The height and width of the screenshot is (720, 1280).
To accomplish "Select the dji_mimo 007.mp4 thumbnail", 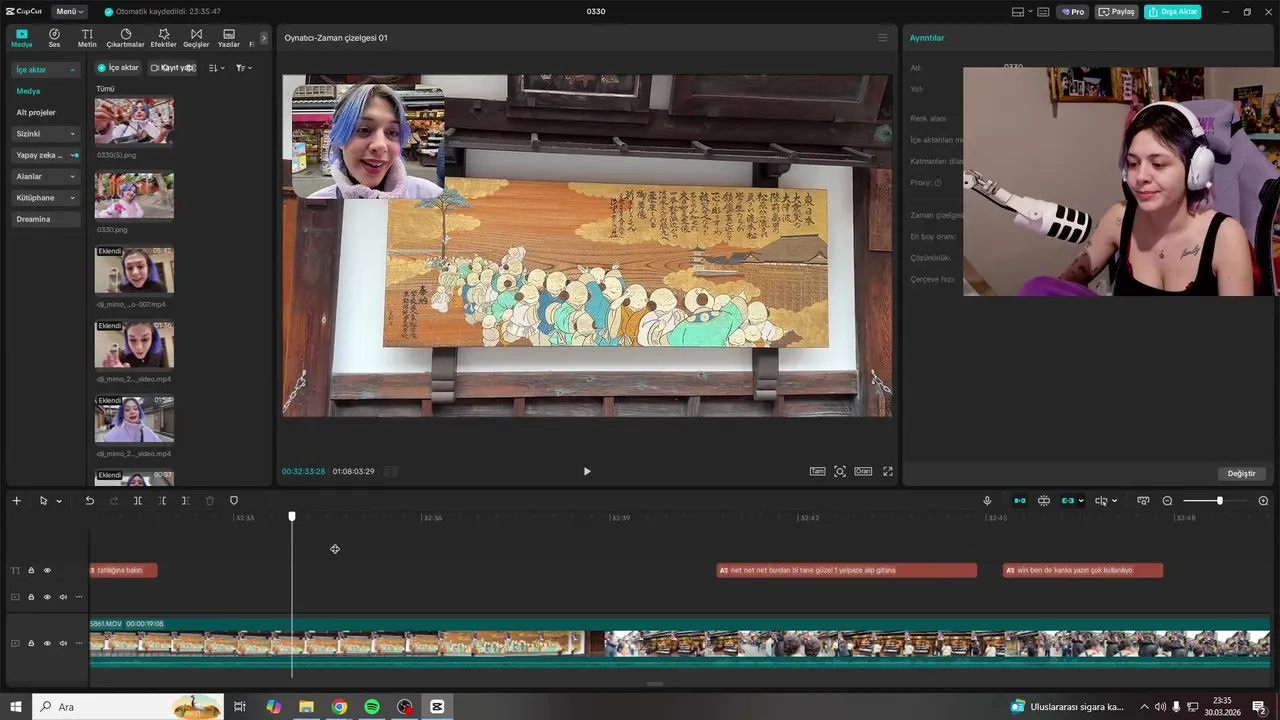I will (x=134, y=270).
